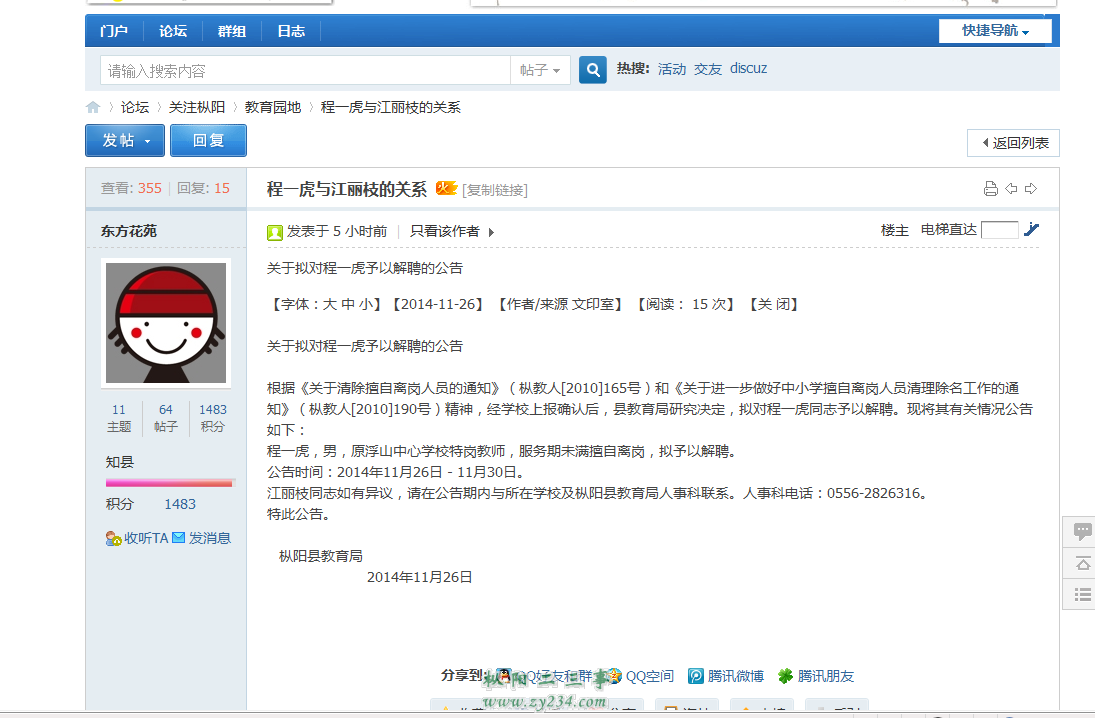Open the 群组 navigation tab

pyautogui.click(x=231, y=31)
